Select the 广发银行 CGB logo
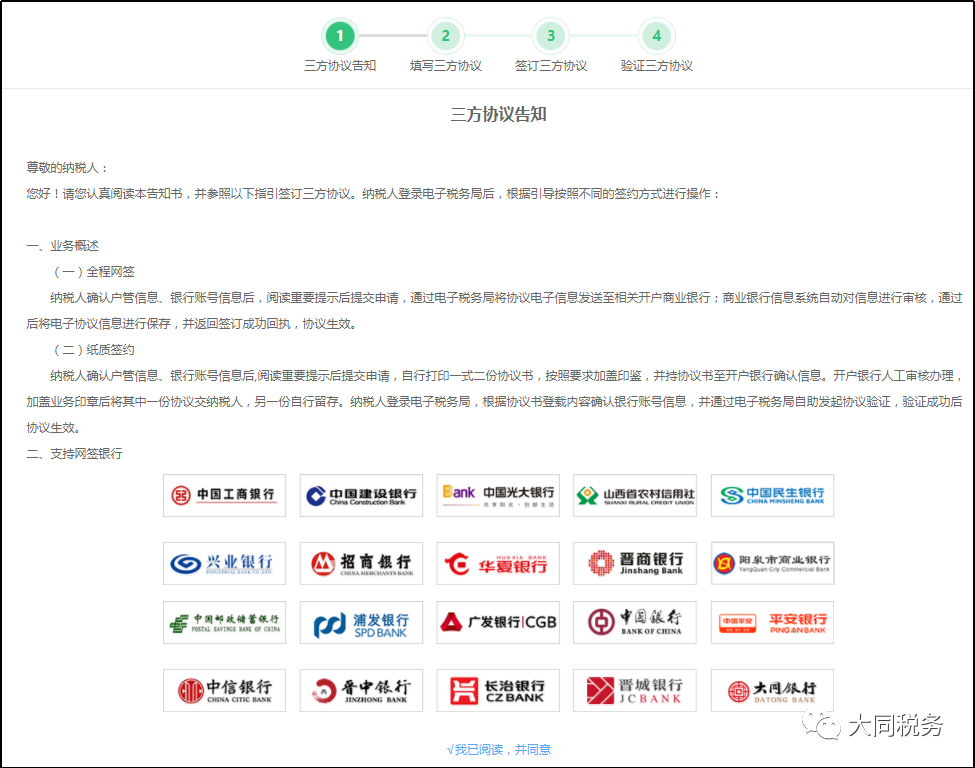Screen dimensions: 975x768 (x=498, y=622)
